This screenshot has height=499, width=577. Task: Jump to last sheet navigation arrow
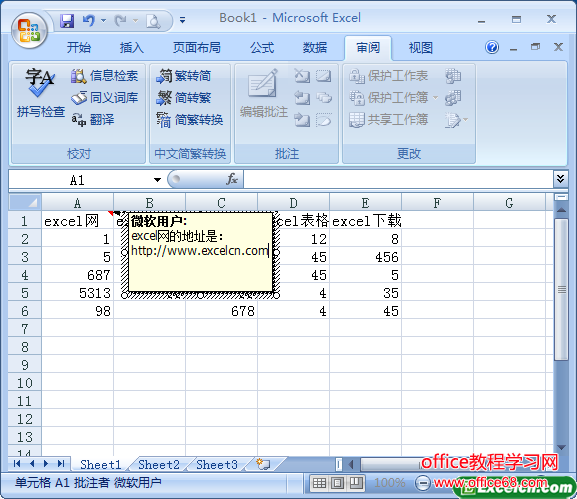[61, 464]
